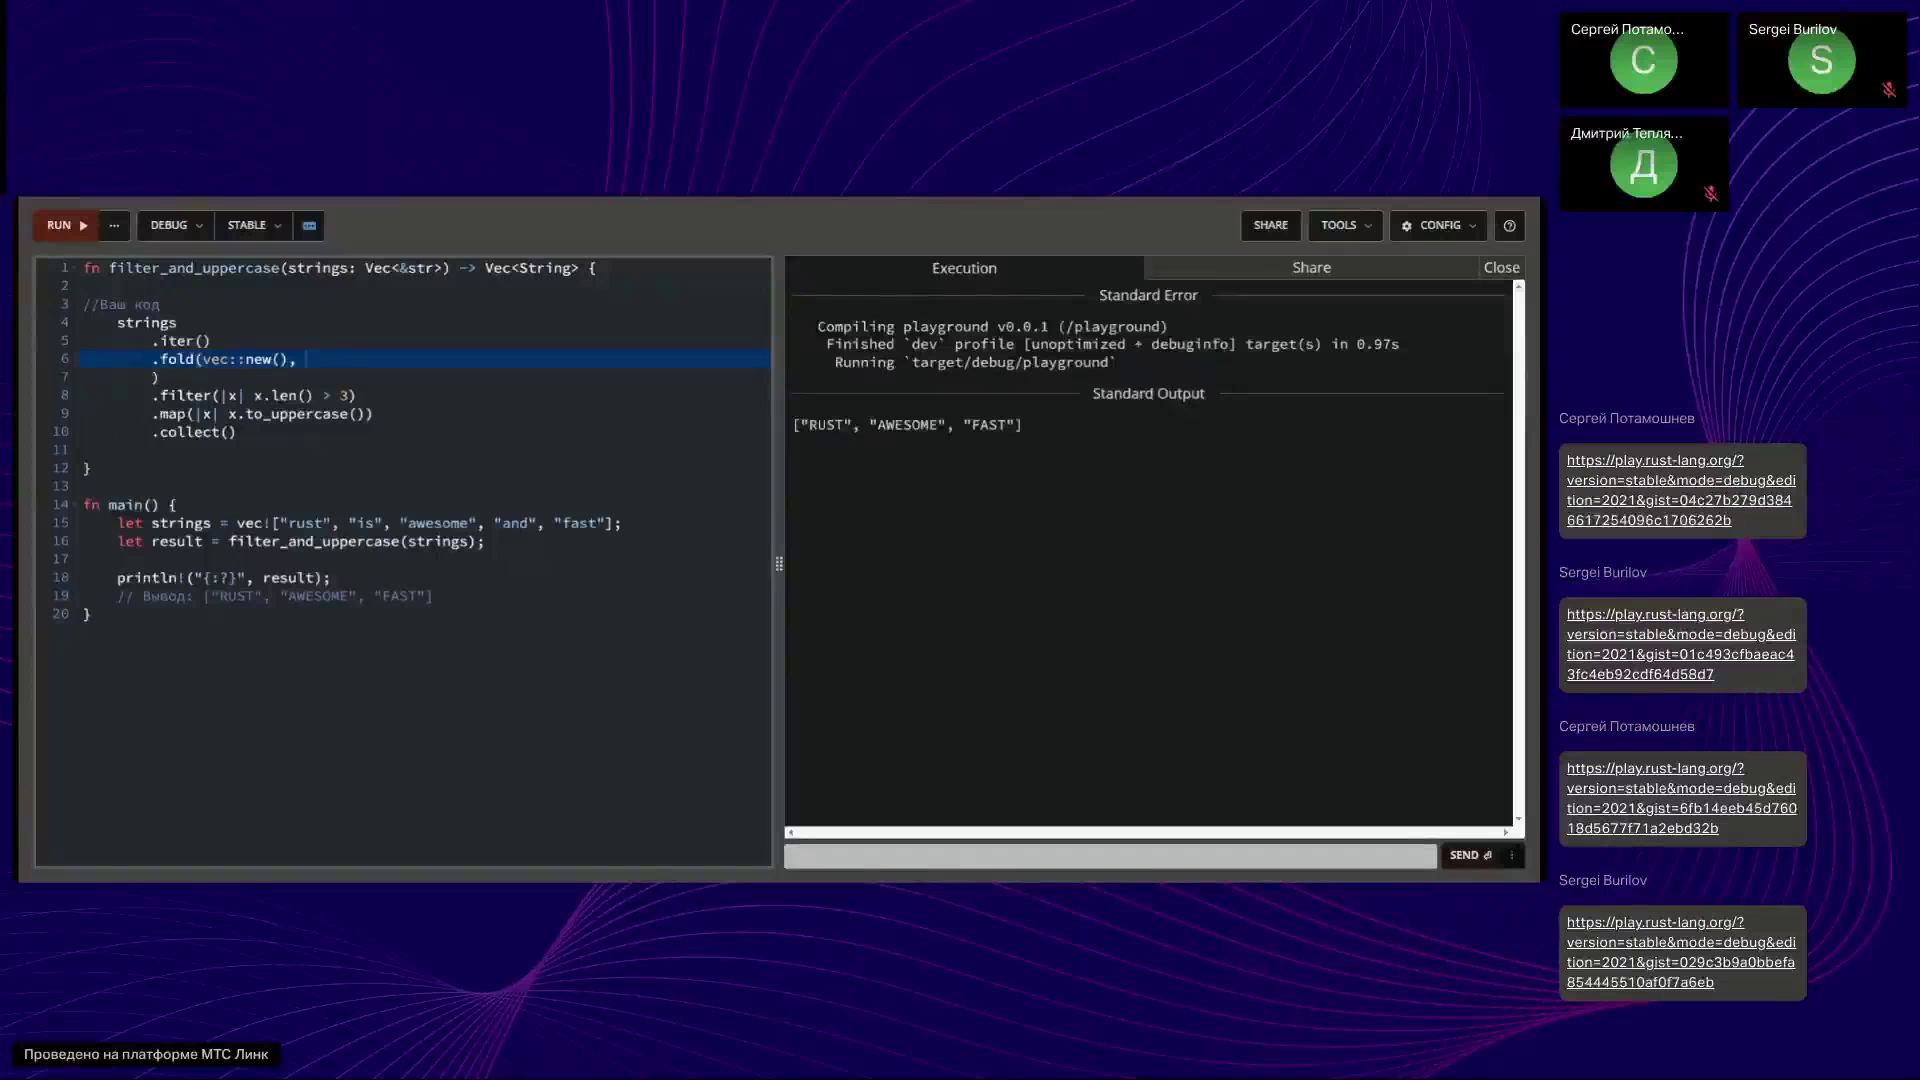1920x1080 pixels.
Task: Click the SEND button in the chat bar
Action: (x=1470, y=856)
